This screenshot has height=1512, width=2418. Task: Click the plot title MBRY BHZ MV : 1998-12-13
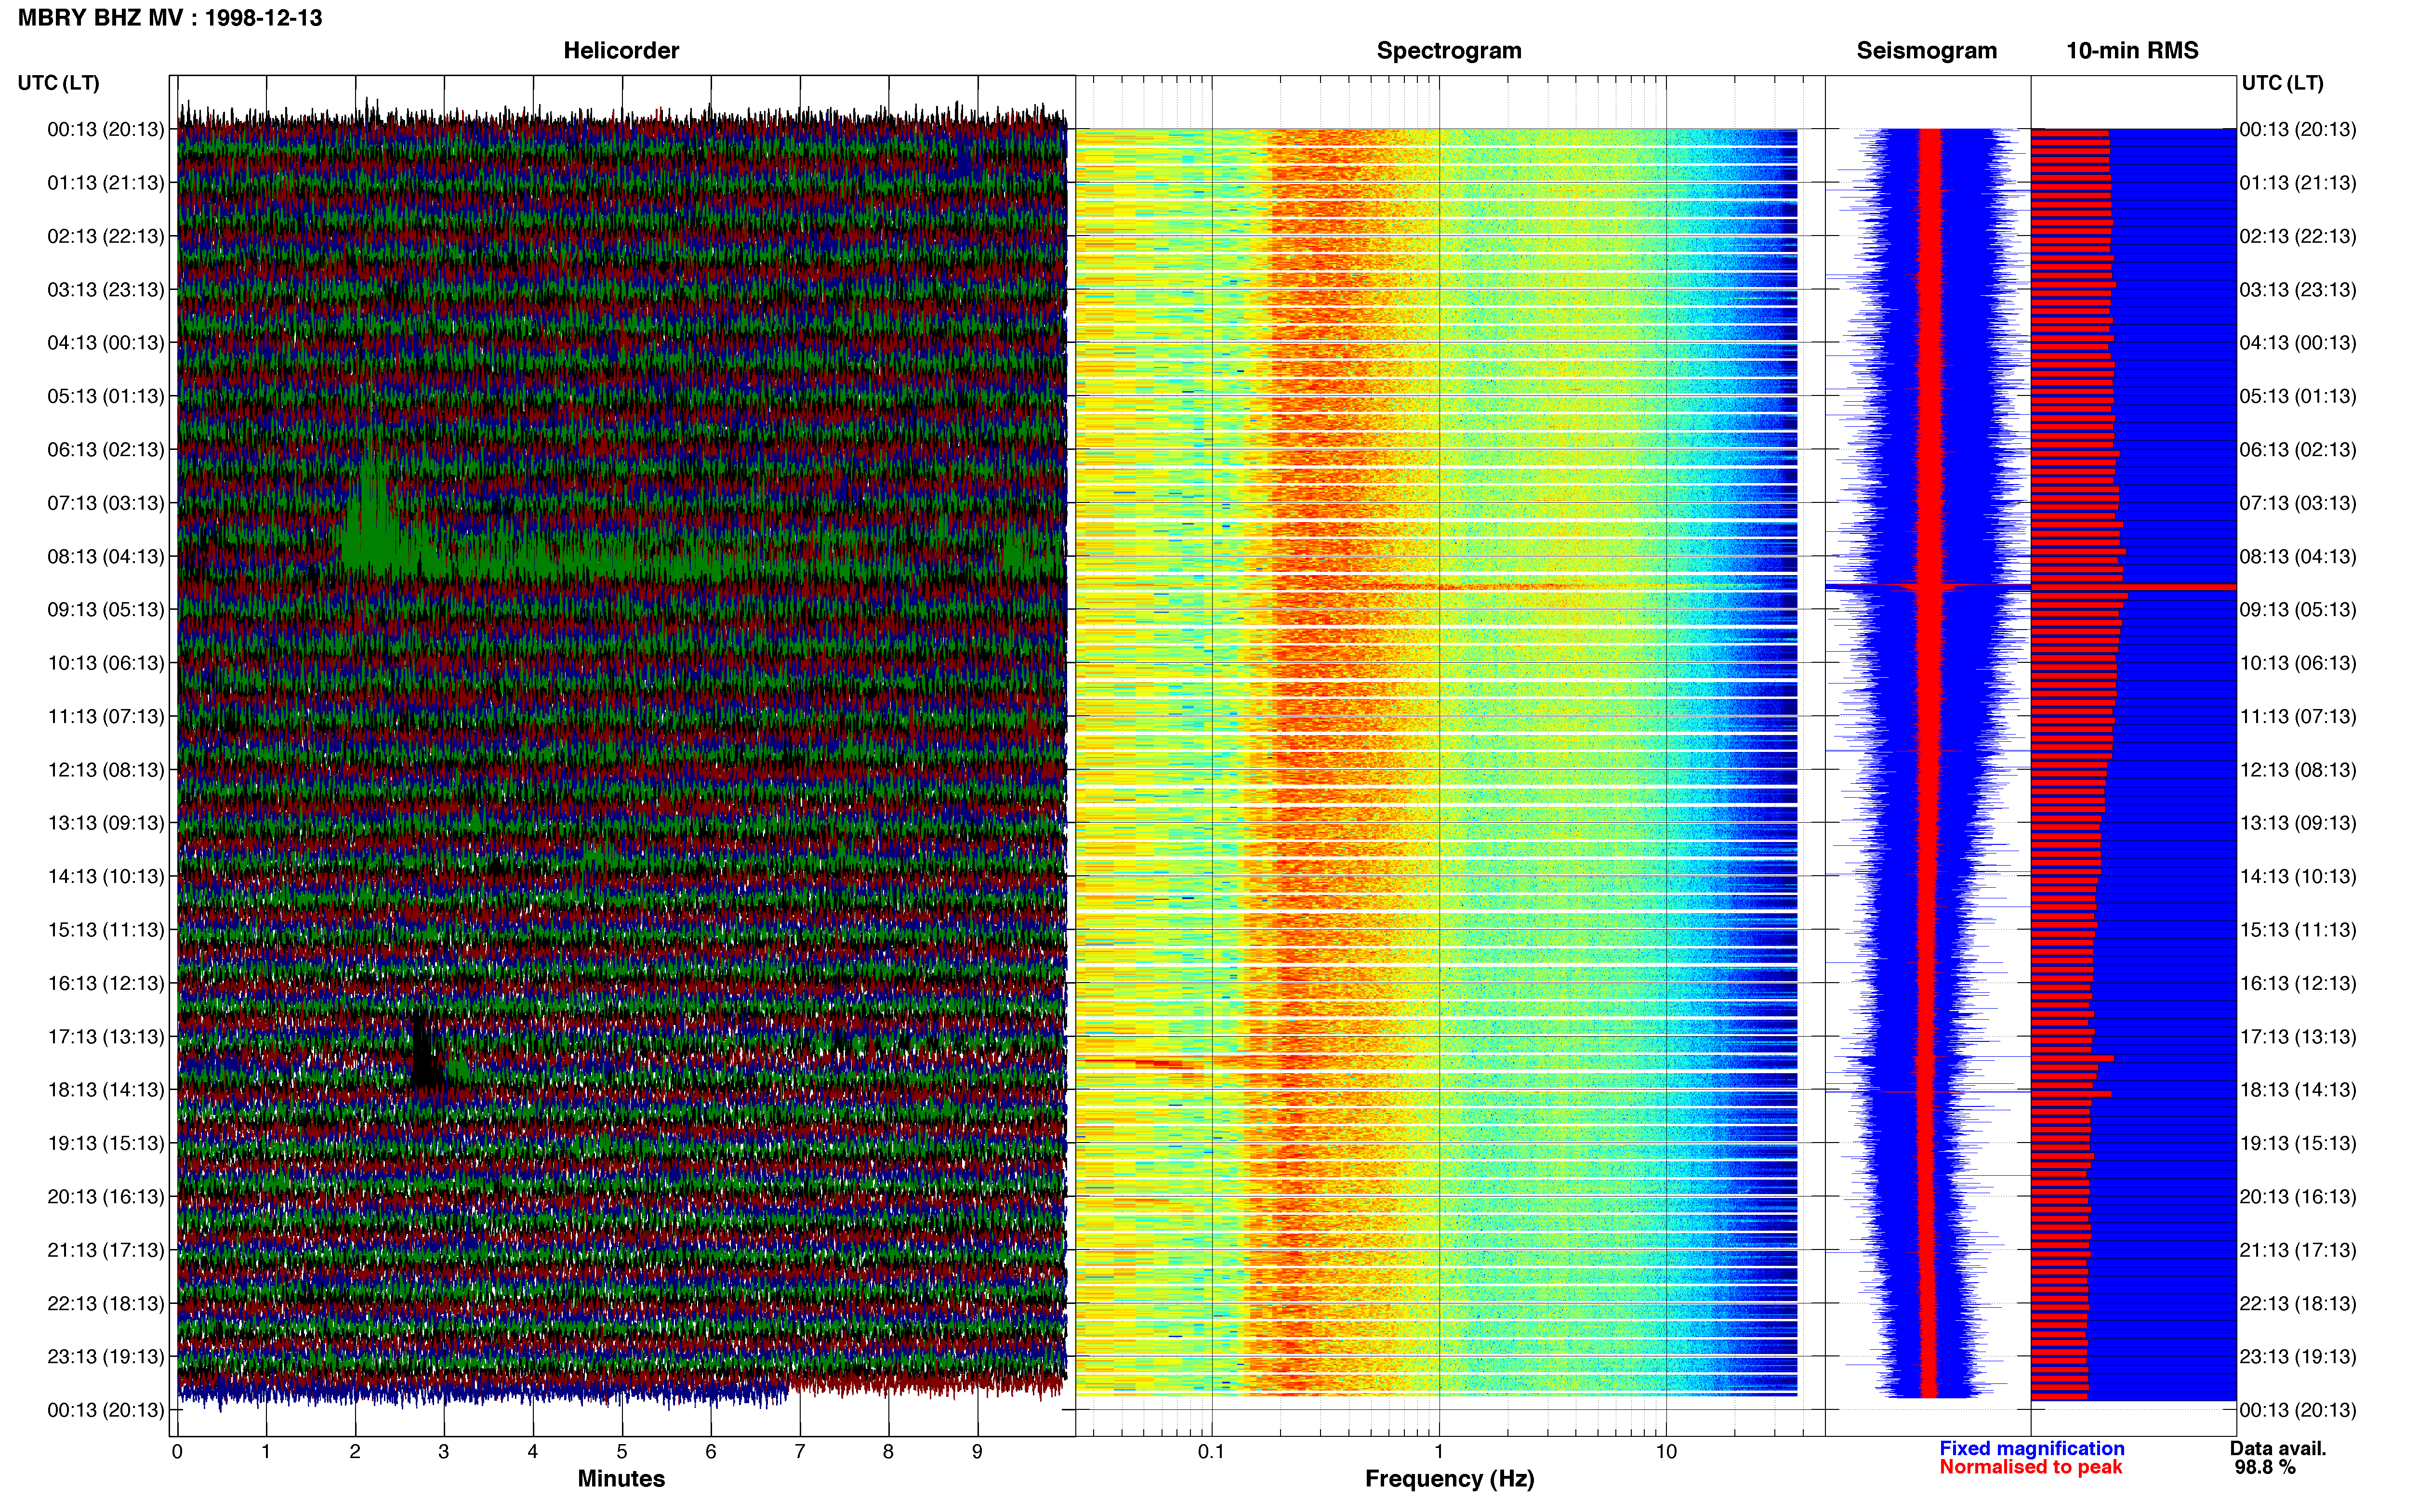click(170, 18)
